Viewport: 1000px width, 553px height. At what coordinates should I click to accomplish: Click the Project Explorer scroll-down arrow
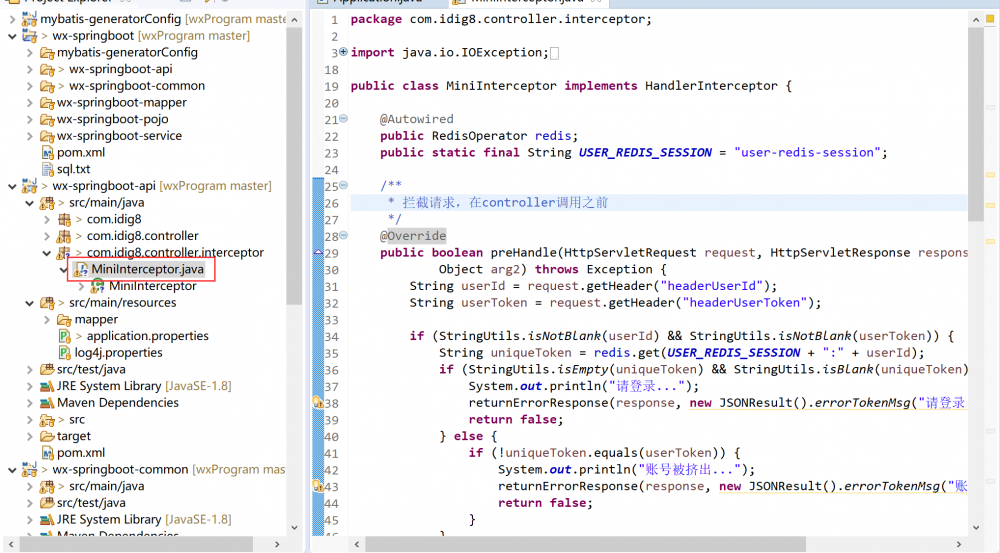pos(294,527)
